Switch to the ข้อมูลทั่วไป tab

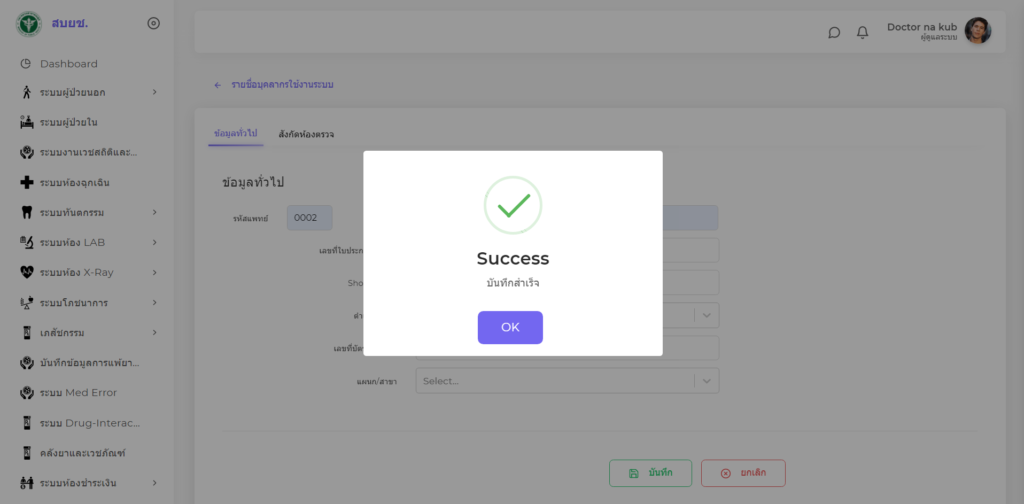(235, 134)
